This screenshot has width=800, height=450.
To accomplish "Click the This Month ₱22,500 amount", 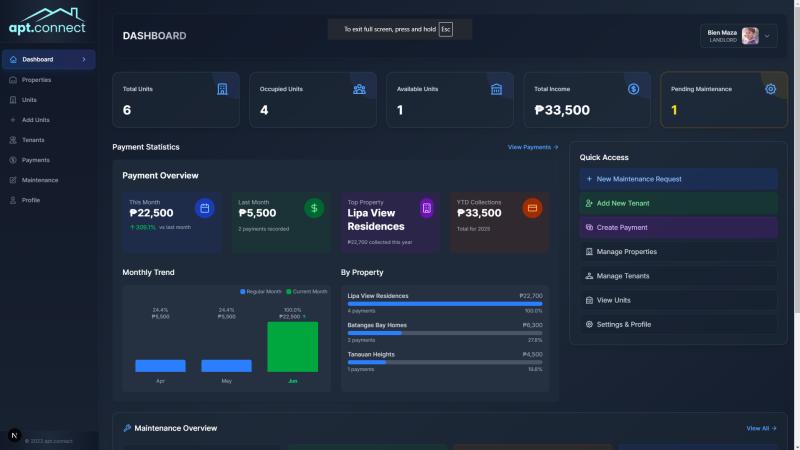I will (151, 213).
